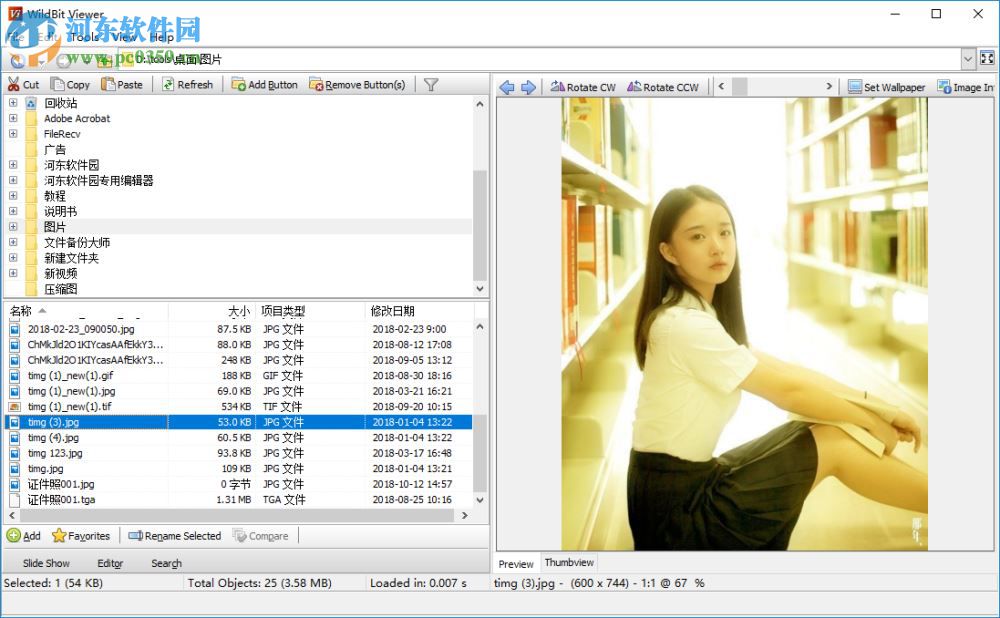Rotate the image clockwise
The image size is (1000, 618).
pos(583,86)
